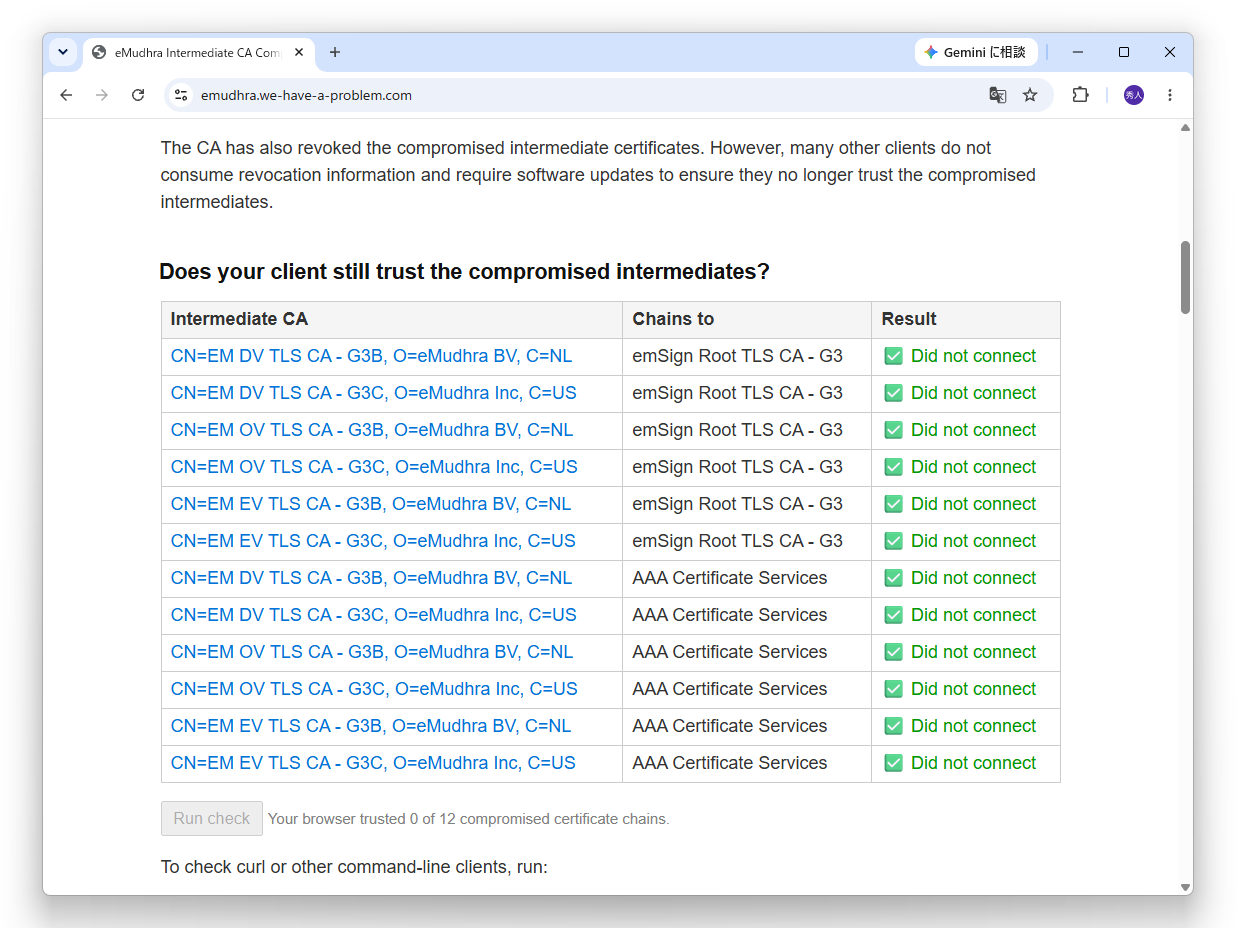Select the eMudhra Intermediate CA tab
The width and height of the screenshot is (1237, 928).
199,52
